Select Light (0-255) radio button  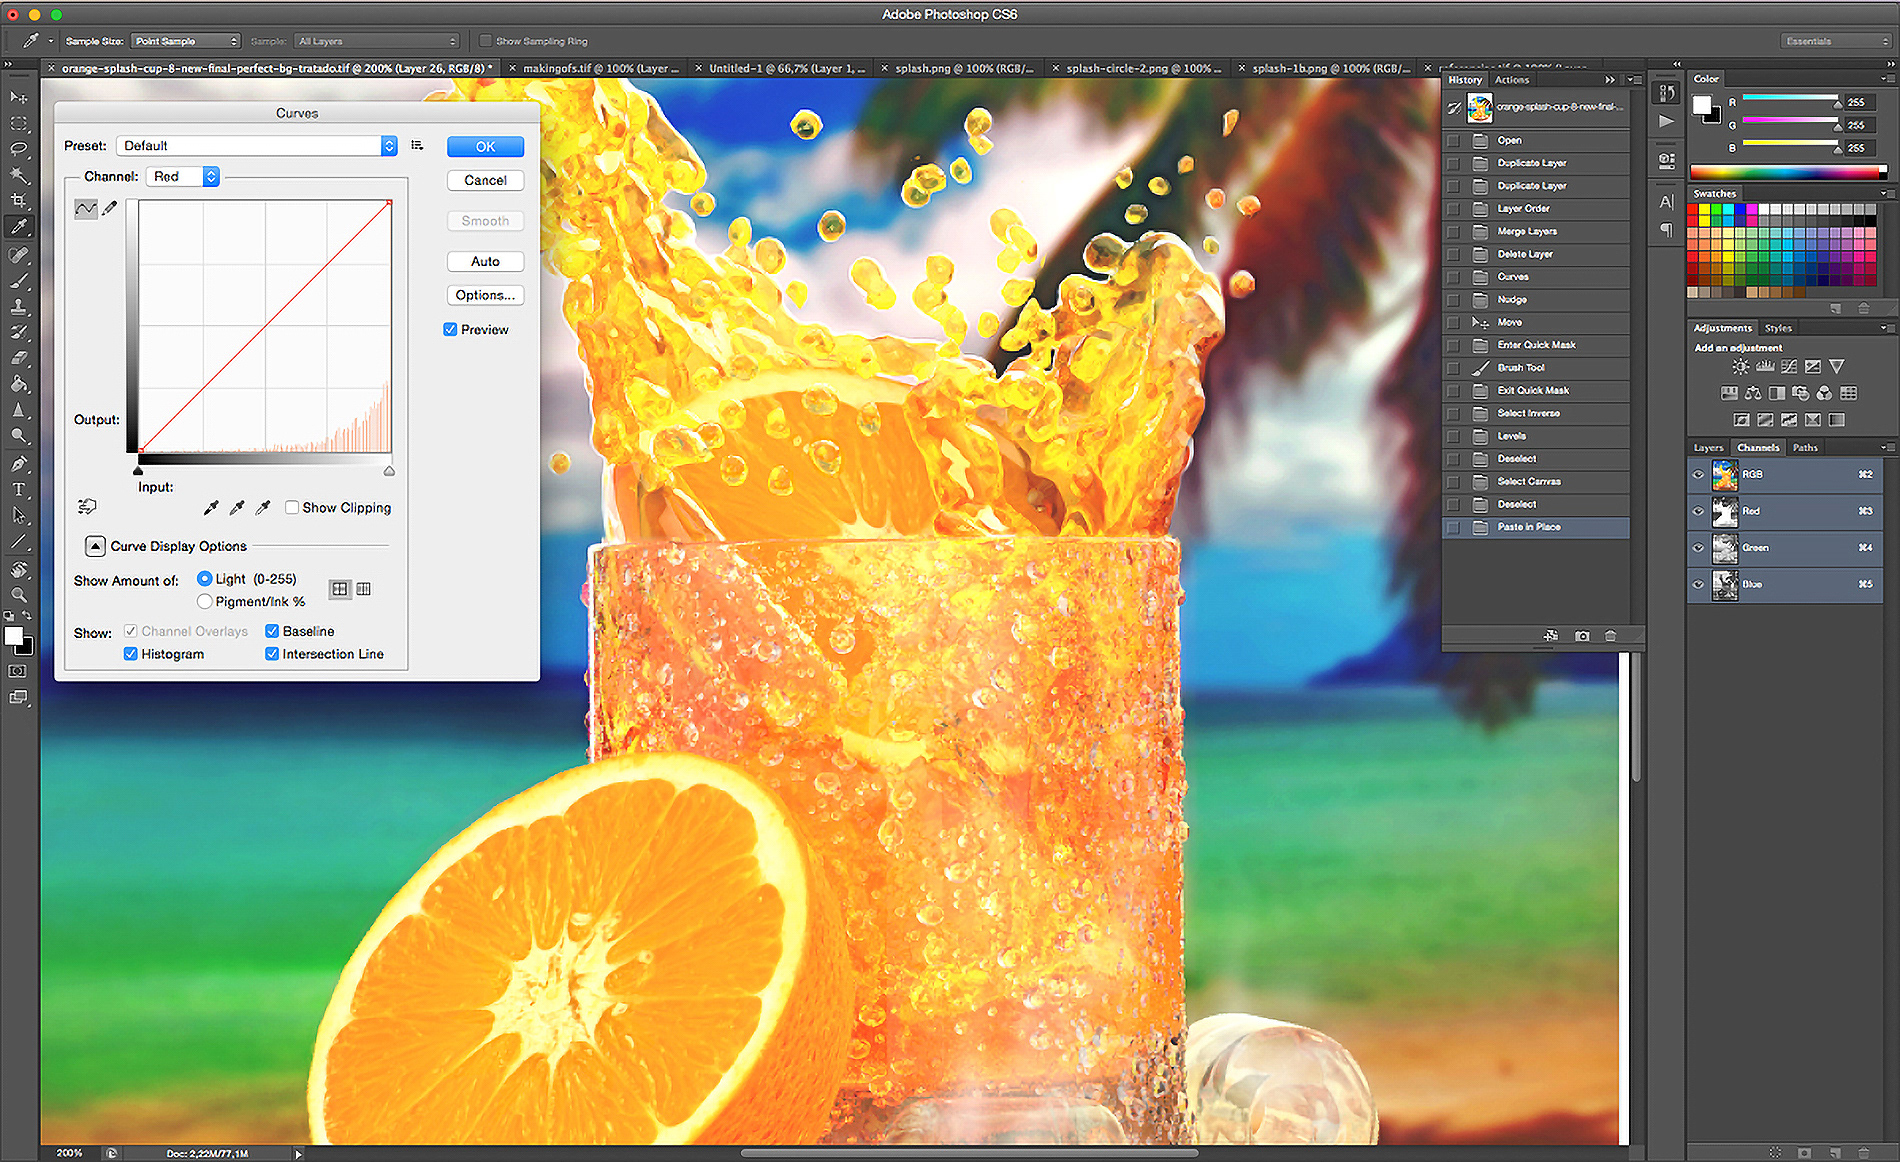204,579
